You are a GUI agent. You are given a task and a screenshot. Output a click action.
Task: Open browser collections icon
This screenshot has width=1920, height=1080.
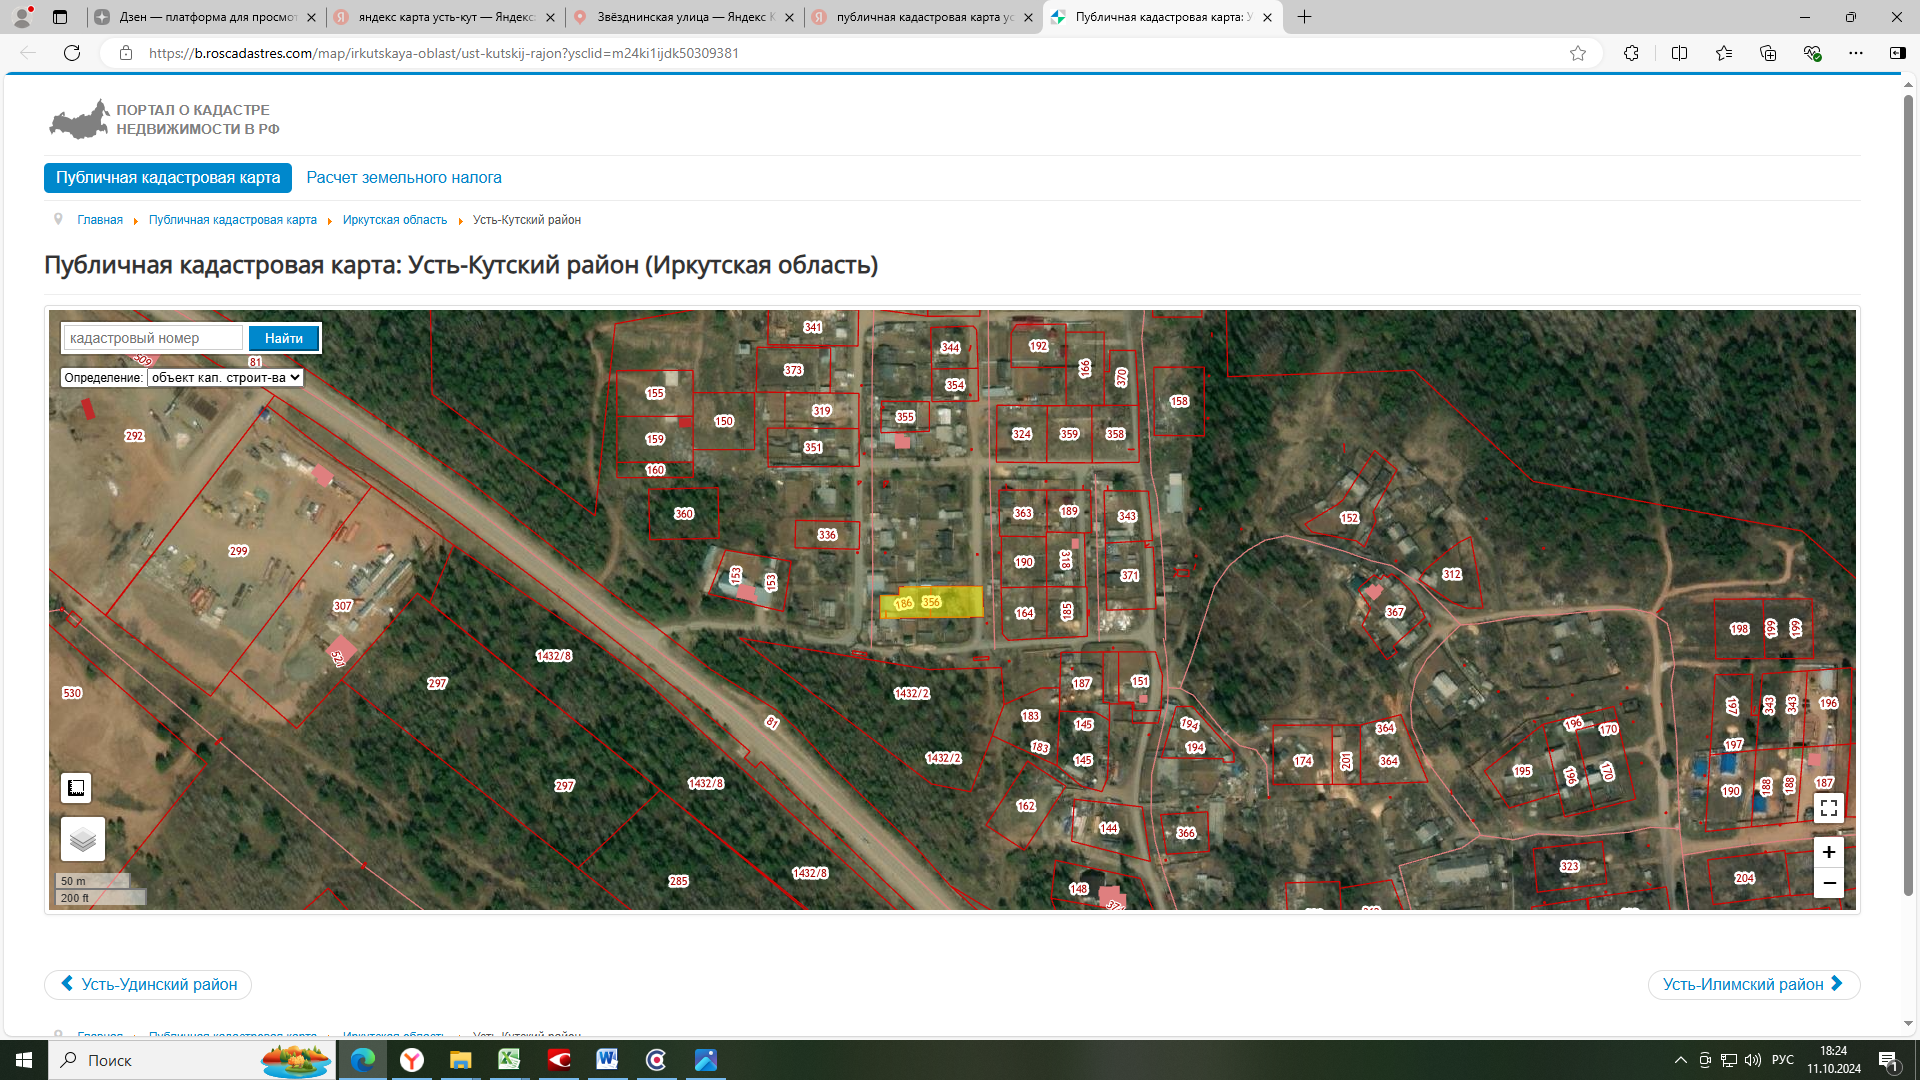point(1768,53)
